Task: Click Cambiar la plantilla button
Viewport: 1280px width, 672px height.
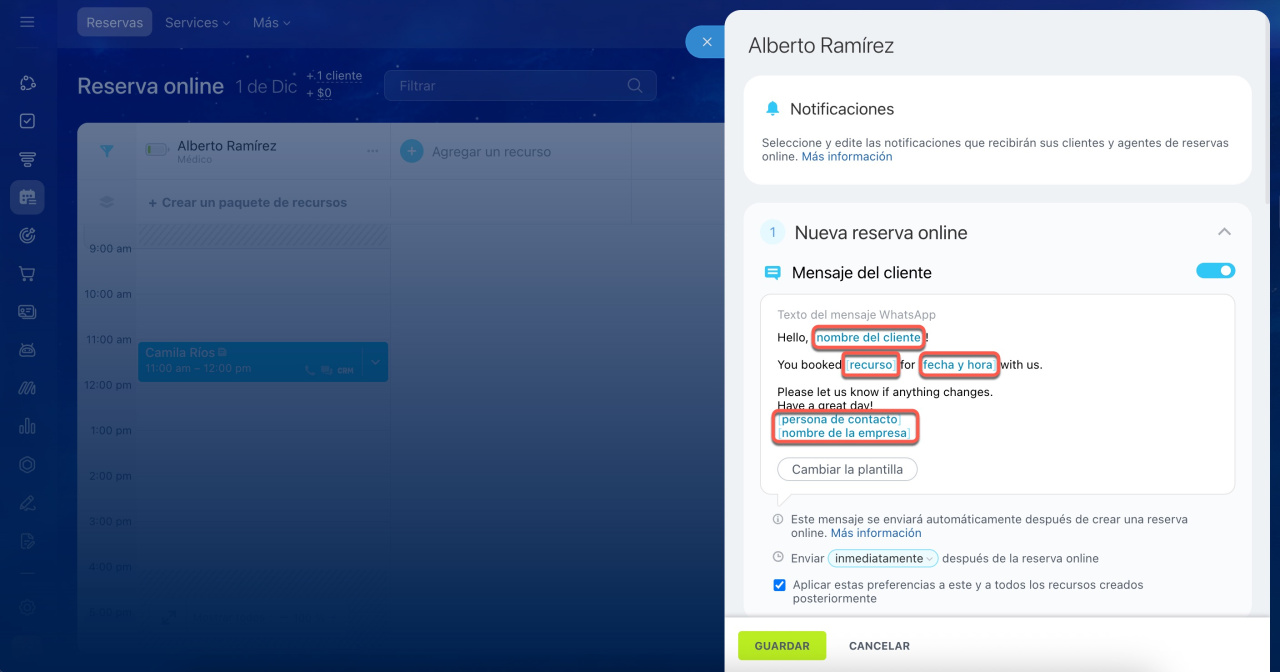Action: [847, 469]
